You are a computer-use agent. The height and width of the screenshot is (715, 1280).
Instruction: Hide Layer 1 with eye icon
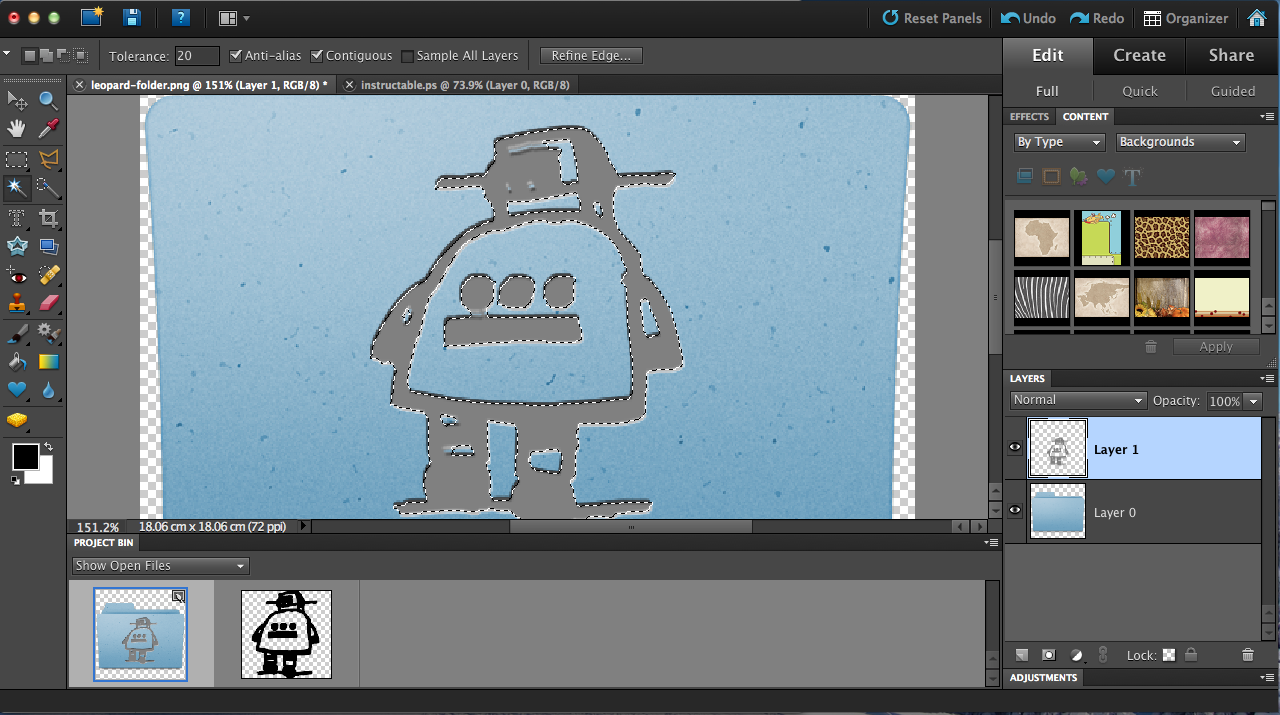[x=1015, y=448]
